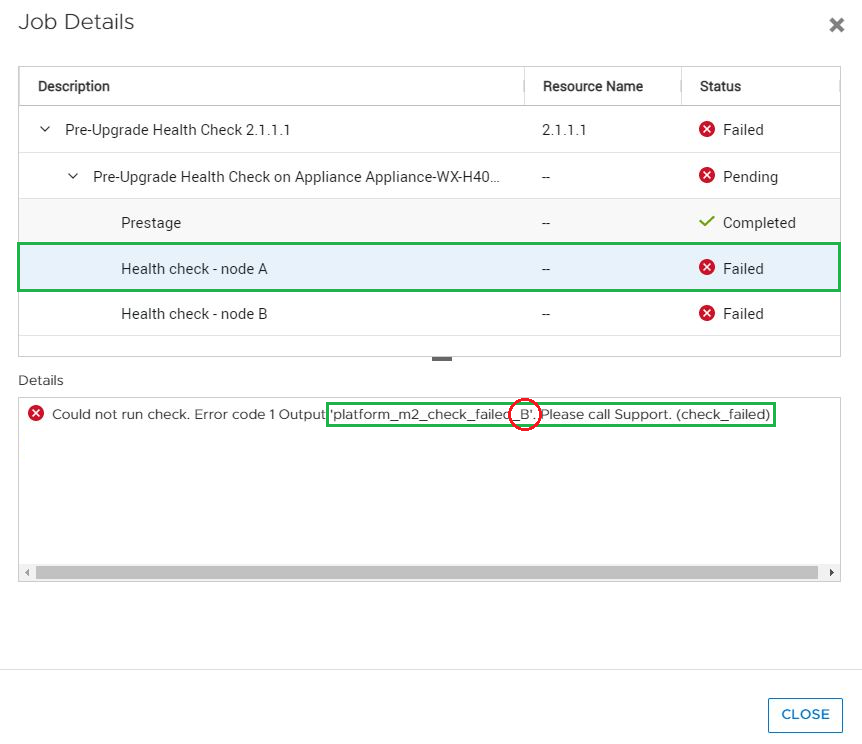Select Health check - node A row
Viewport: 862px width, 744px height.
[194, 269]
